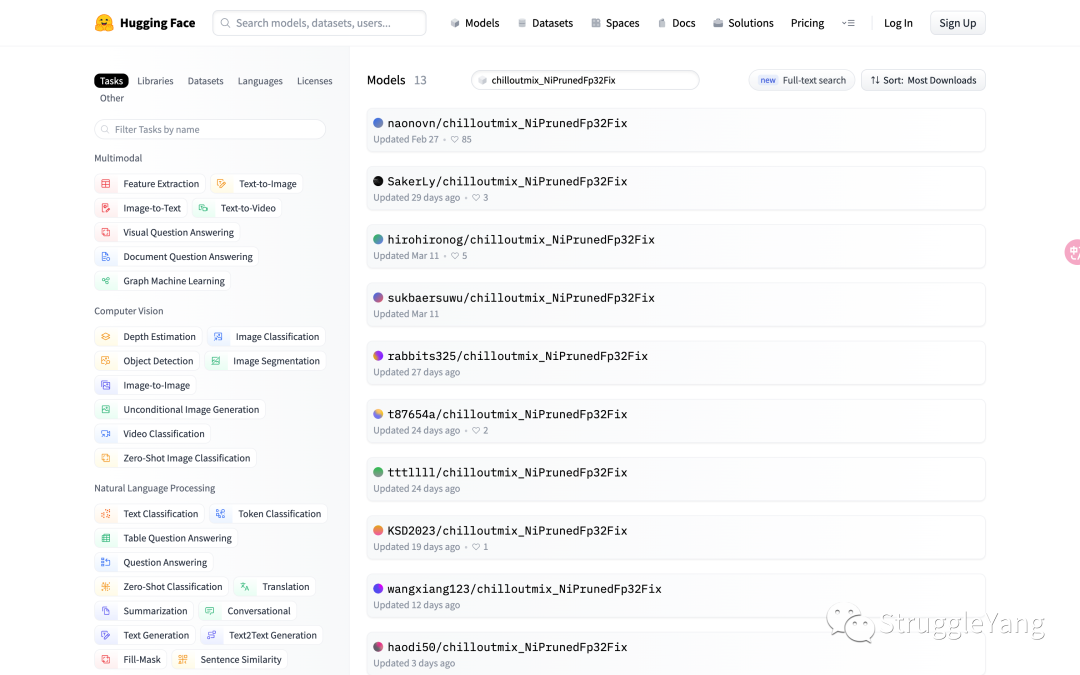Click the Visual Question Answering icon
Image resolution: width=1080 pixels, height=675 pixels.
click(x=105, y=232)
